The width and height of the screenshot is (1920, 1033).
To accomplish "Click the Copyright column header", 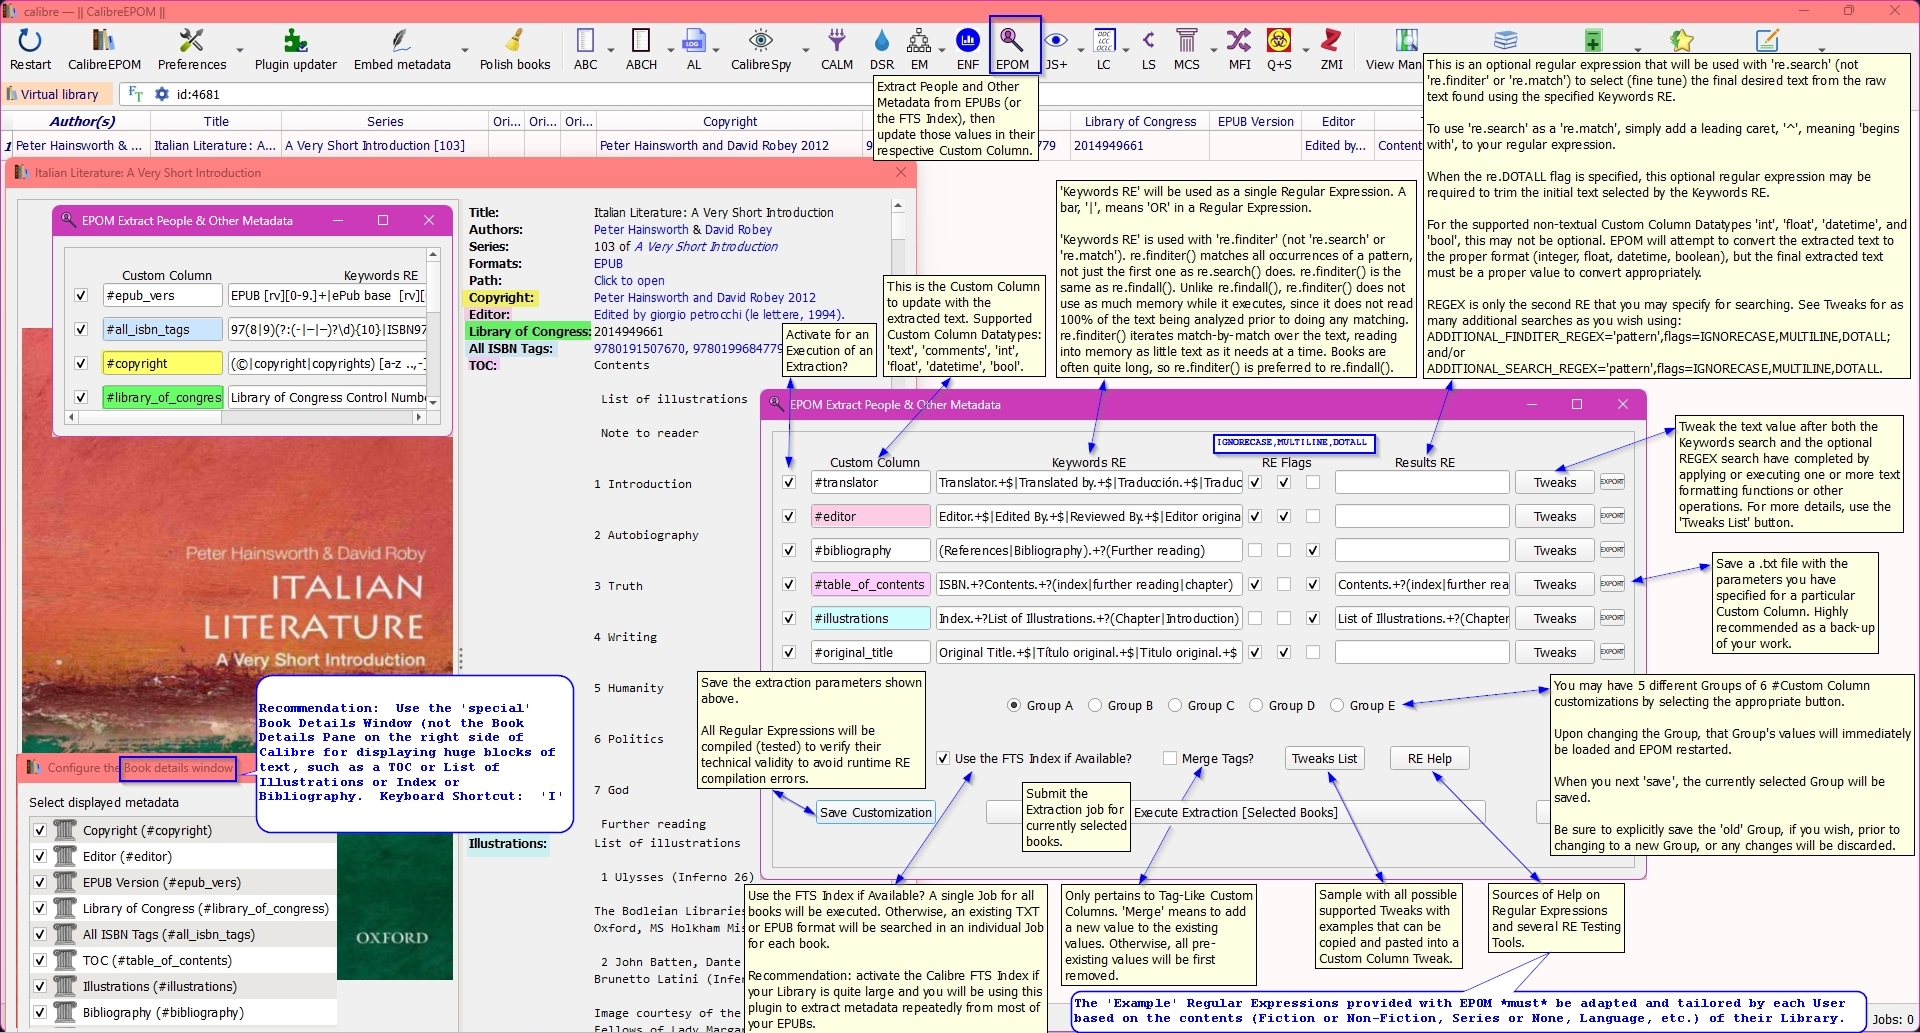I will [730, 121].
